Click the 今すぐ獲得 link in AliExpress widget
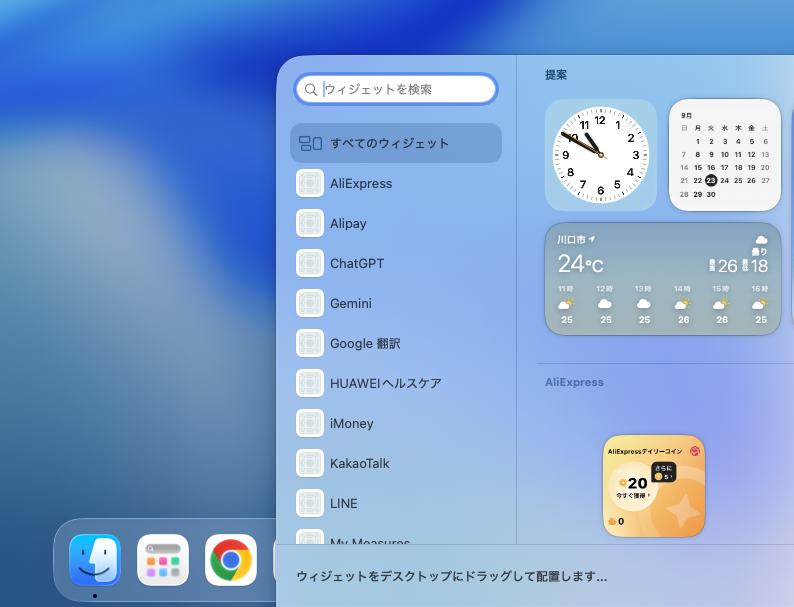 (x=633, y=496)
